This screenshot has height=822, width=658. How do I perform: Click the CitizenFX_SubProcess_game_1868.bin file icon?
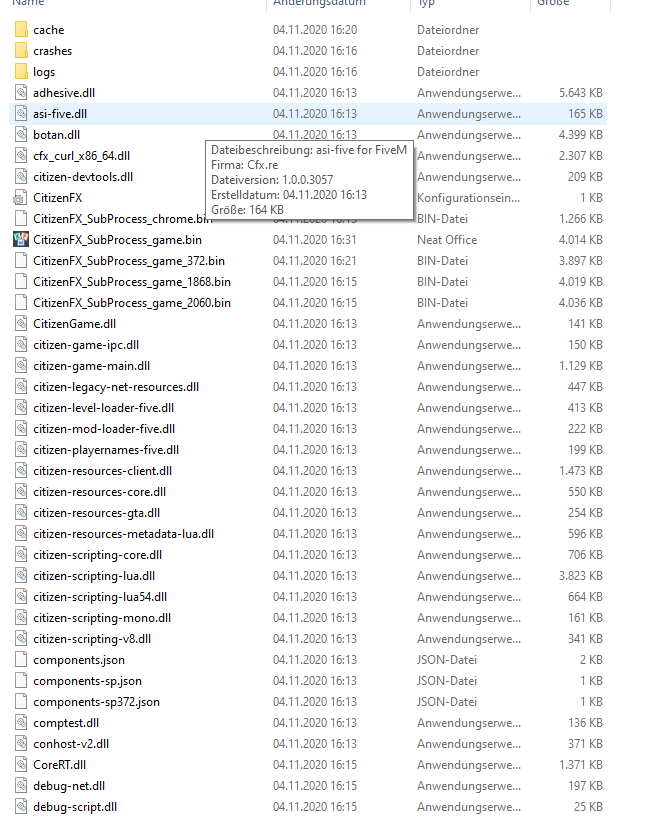[x=21, y=282]
